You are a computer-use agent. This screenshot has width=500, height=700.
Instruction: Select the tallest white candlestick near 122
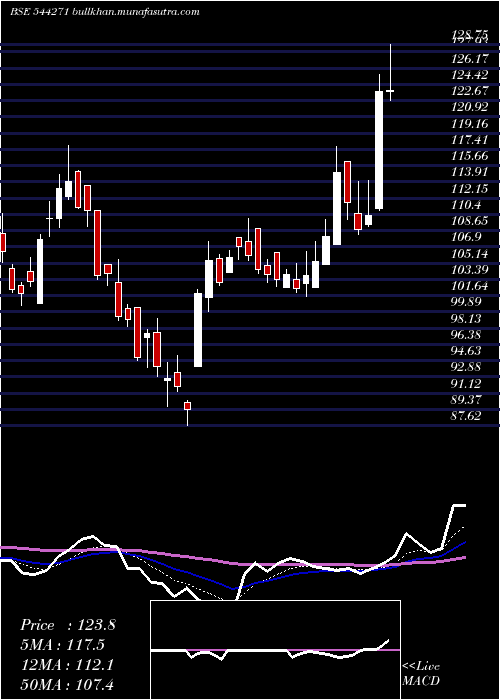click(379, 150)
